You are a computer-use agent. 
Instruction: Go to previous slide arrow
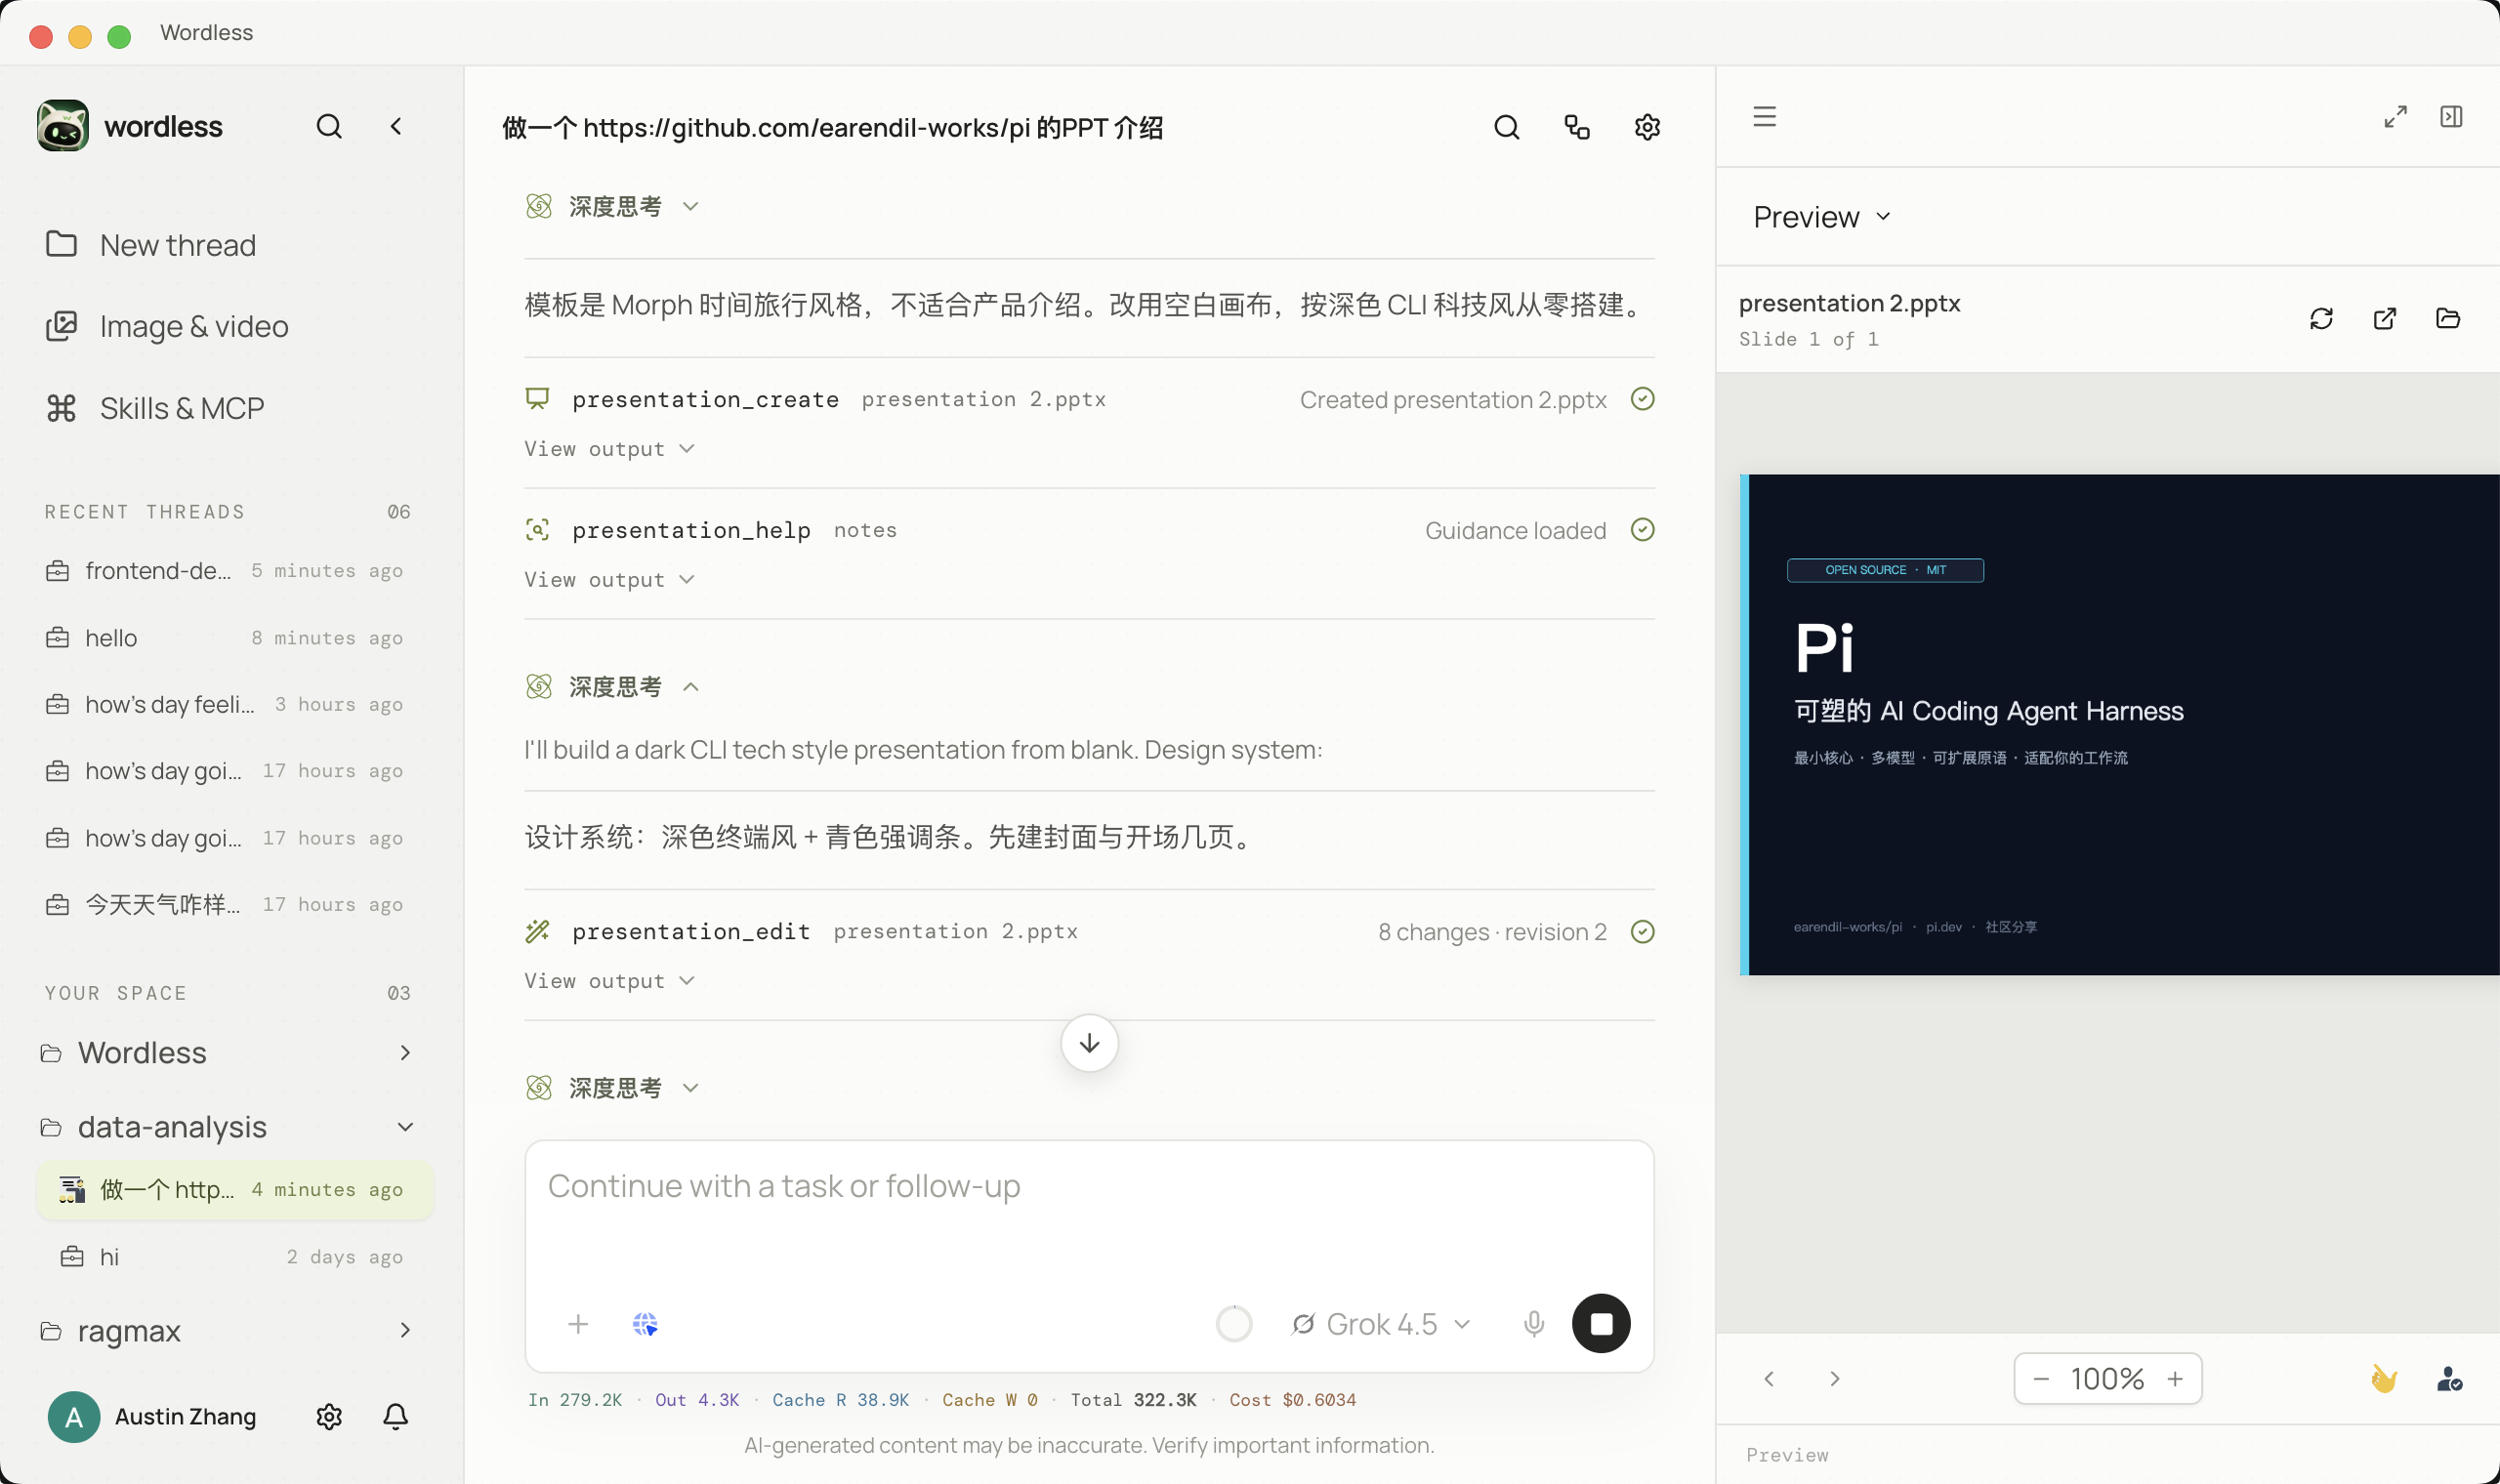[1769, 1378]
